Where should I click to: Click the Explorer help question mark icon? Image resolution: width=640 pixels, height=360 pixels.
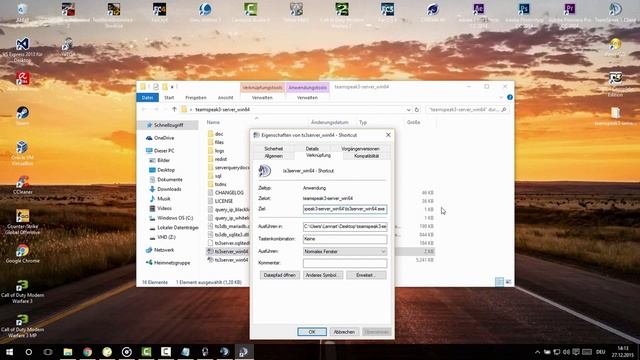click(x=510, y=97)
